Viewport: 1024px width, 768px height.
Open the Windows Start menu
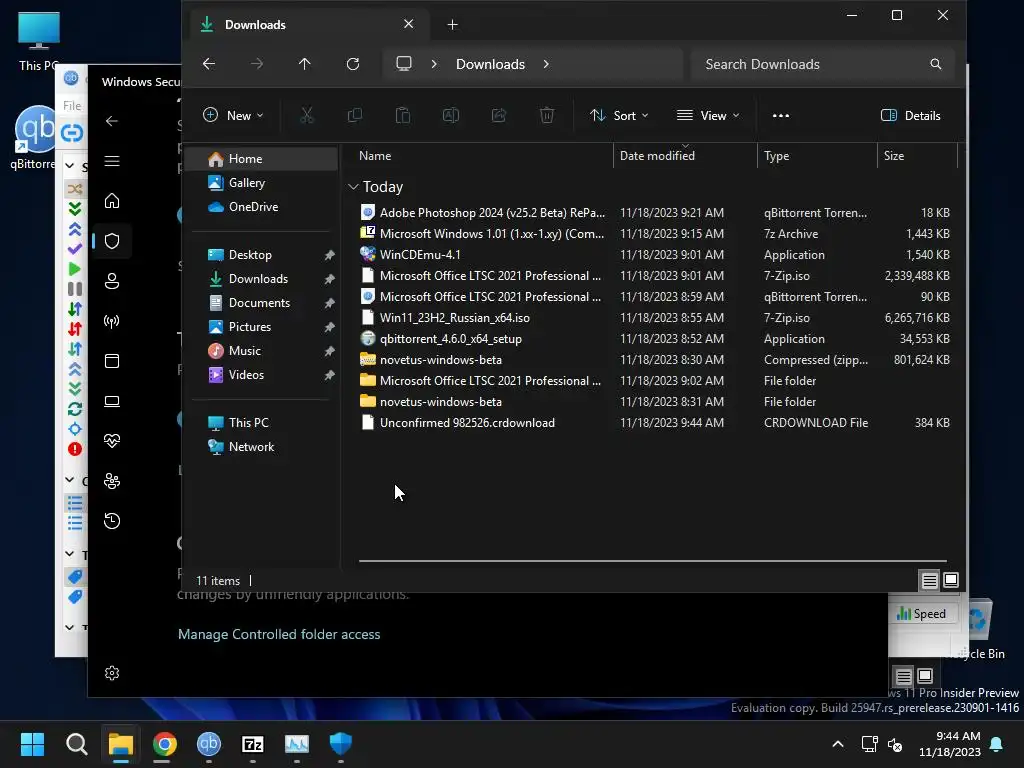[32, 744]
